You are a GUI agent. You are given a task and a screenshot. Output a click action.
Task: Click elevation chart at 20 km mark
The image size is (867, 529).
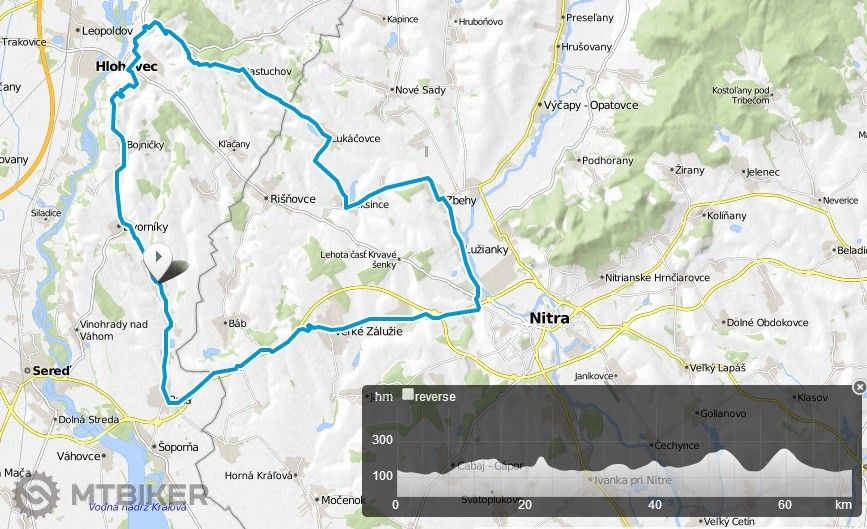click(525, 504)
